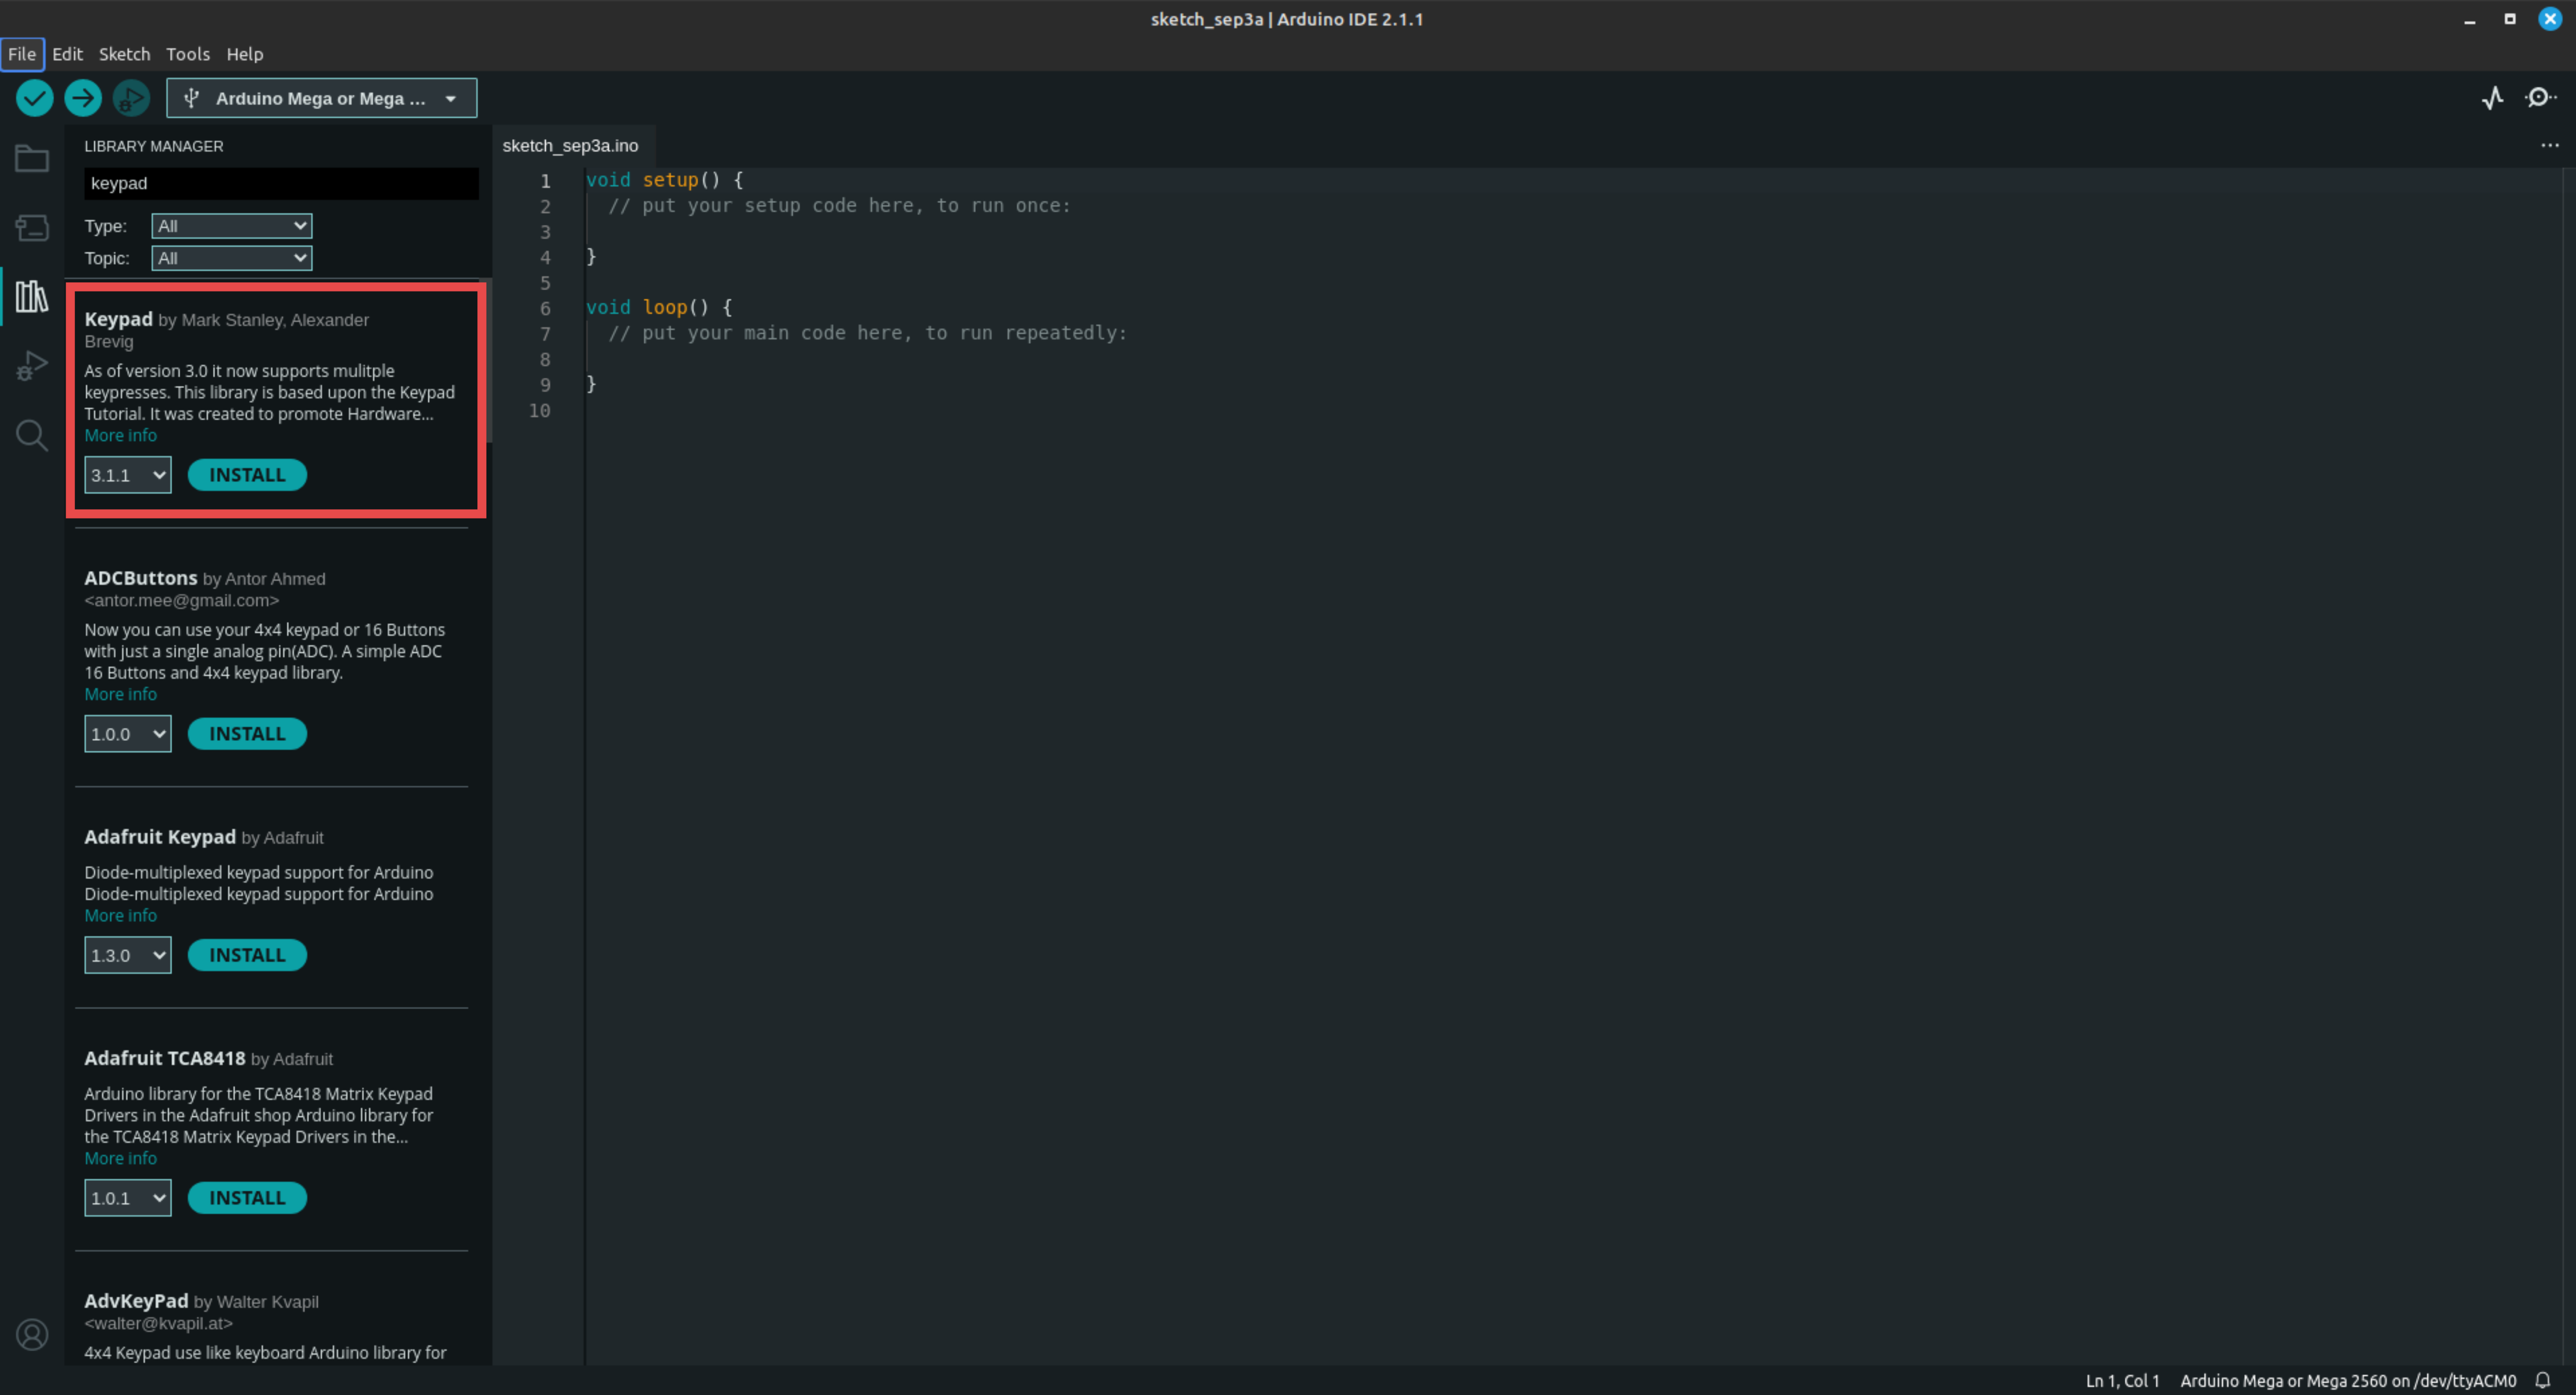Install the ADCButtons library

(x=247, y=734)
